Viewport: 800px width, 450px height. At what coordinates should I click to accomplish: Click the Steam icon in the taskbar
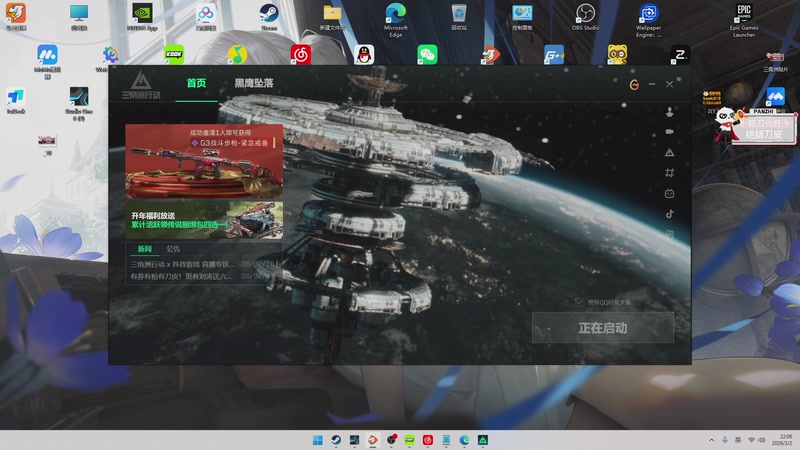336,440
